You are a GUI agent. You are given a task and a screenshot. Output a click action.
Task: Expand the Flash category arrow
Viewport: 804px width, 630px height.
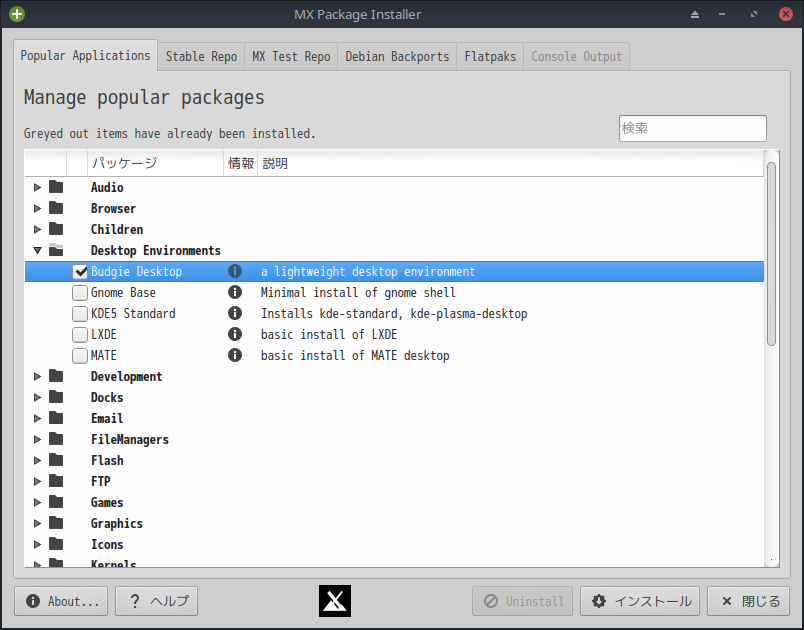37,460
